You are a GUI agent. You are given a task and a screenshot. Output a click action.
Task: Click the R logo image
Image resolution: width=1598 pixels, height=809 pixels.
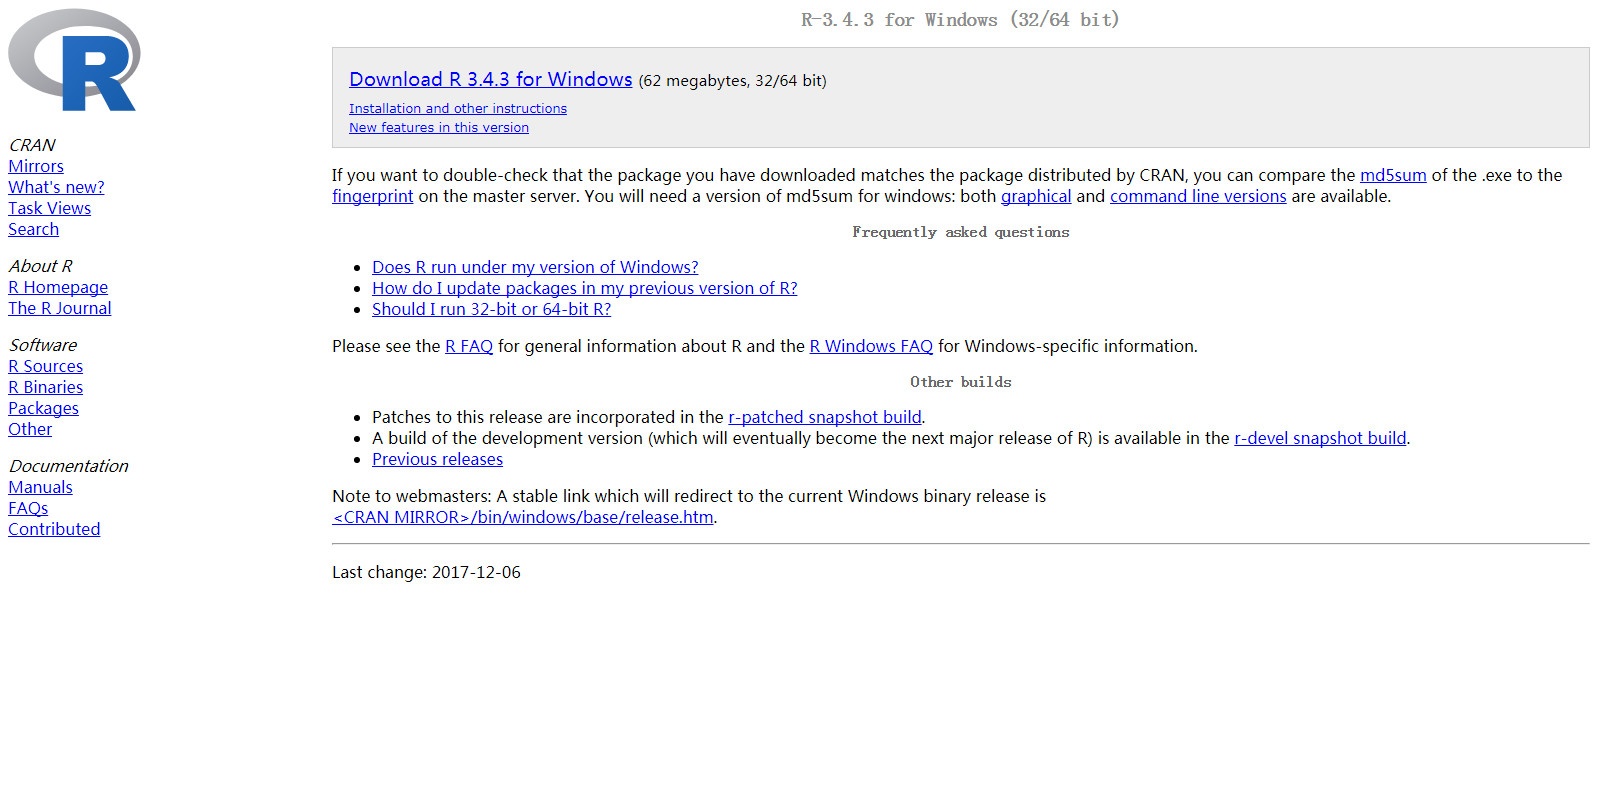click(x=74, y=60)
